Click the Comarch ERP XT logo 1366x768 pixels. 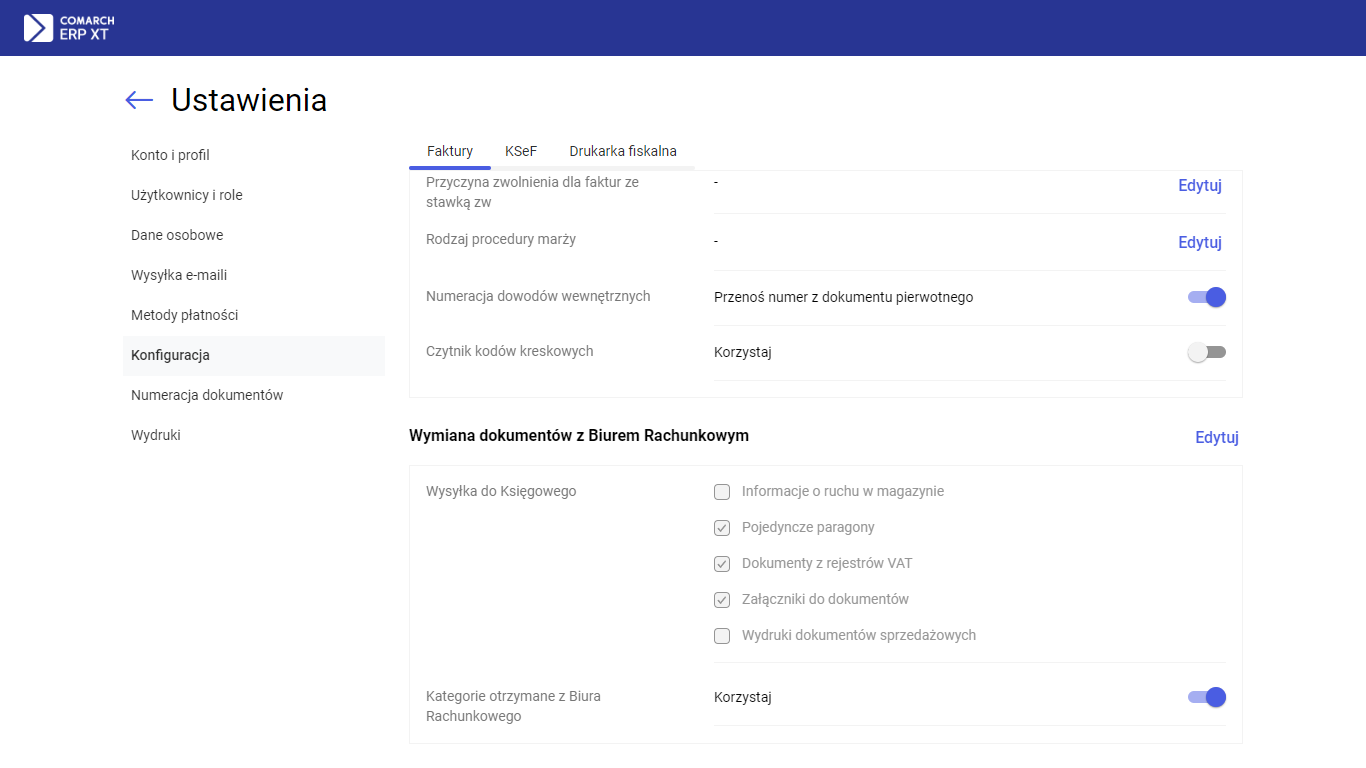[69, 28]
